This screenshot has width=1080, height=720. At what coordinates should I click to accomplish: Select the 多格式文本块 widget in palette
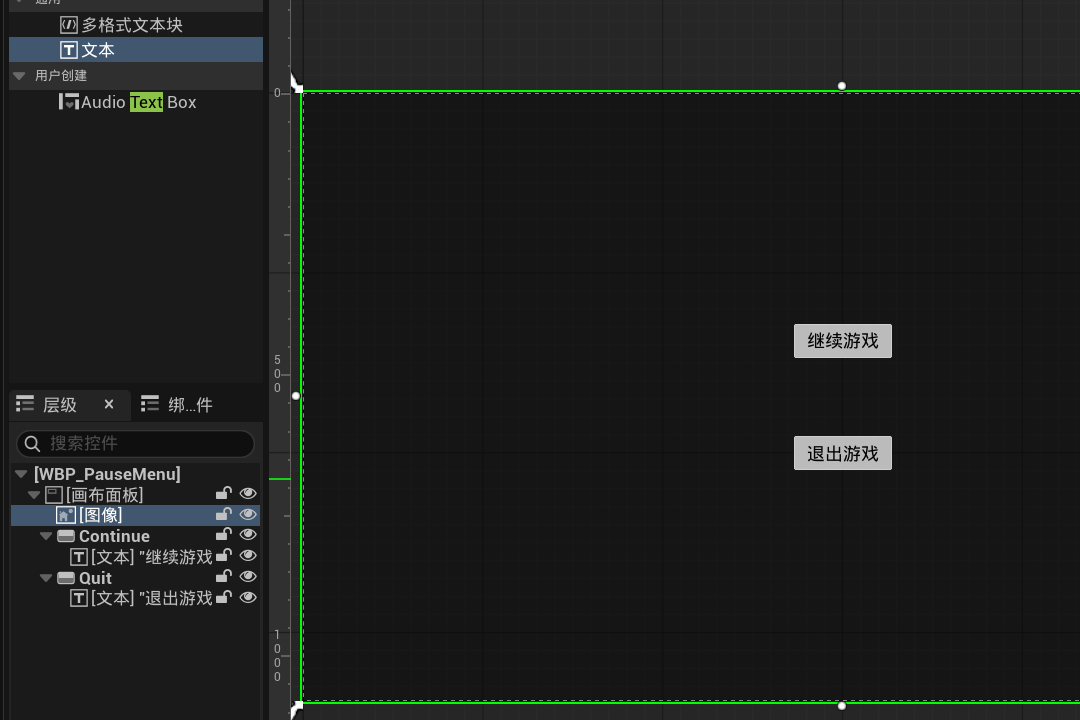pyautogui.click(x=136, y=25)
